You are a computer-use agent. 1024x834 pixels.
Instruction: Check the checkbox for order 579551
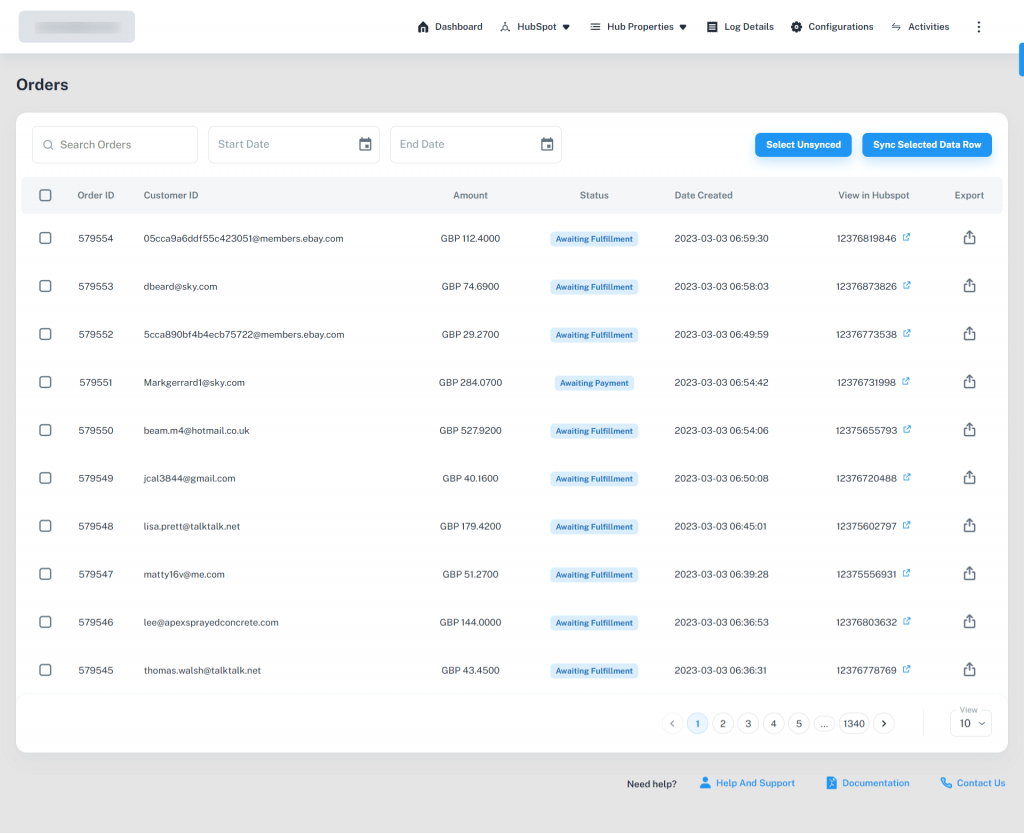[x=45, y=382]
